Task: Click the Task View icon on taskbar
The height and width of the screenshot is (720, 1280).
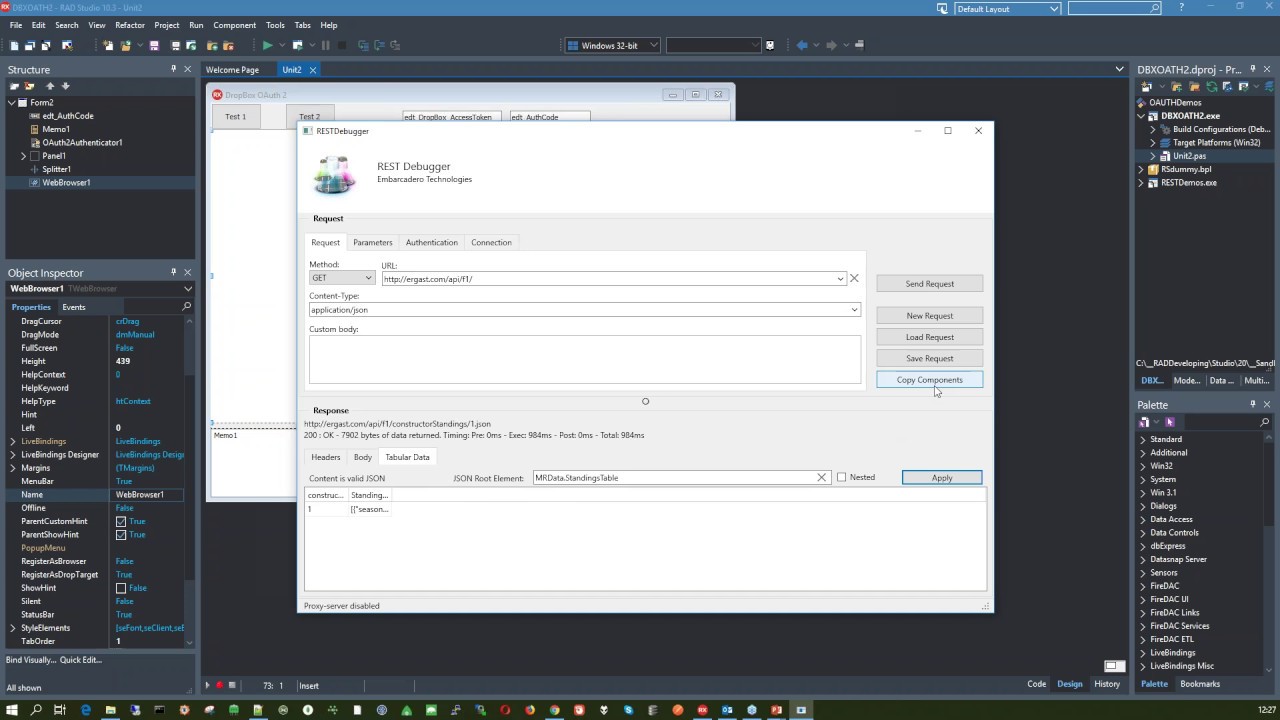Action: (60, 710)
